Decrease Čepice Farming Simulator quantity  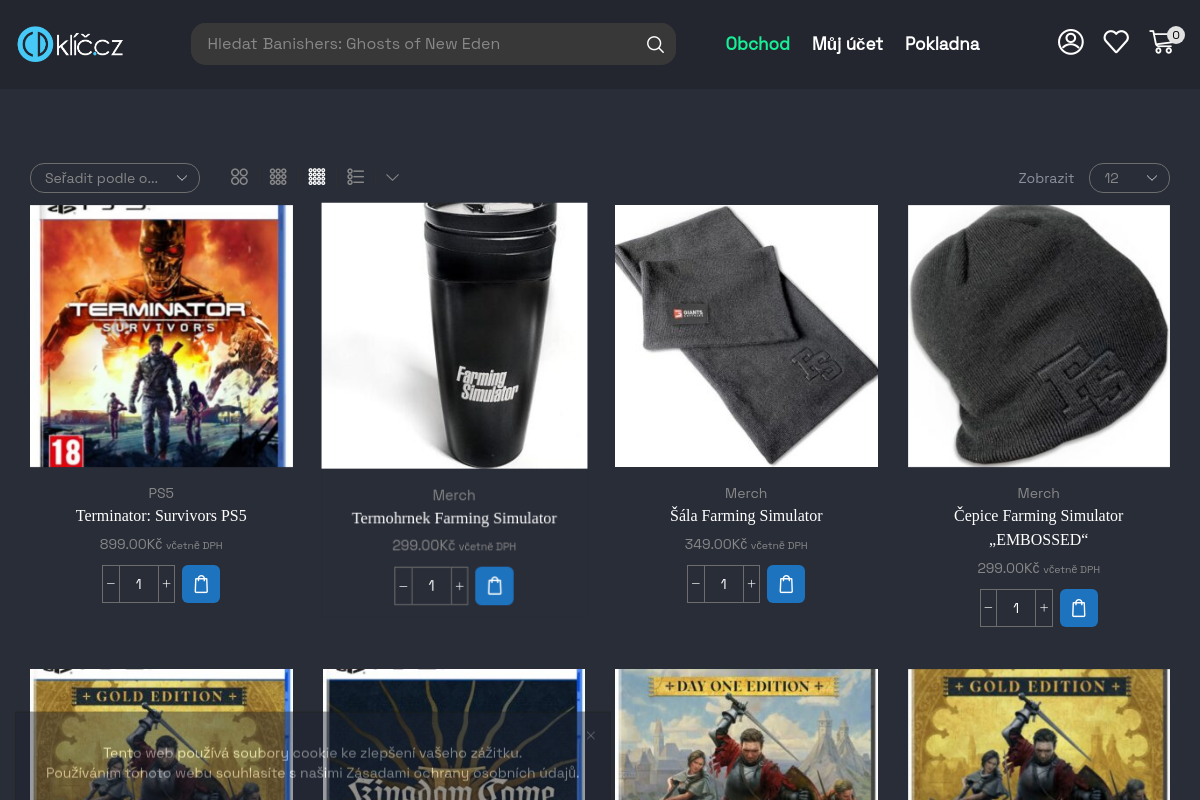[x=989, y=608]
